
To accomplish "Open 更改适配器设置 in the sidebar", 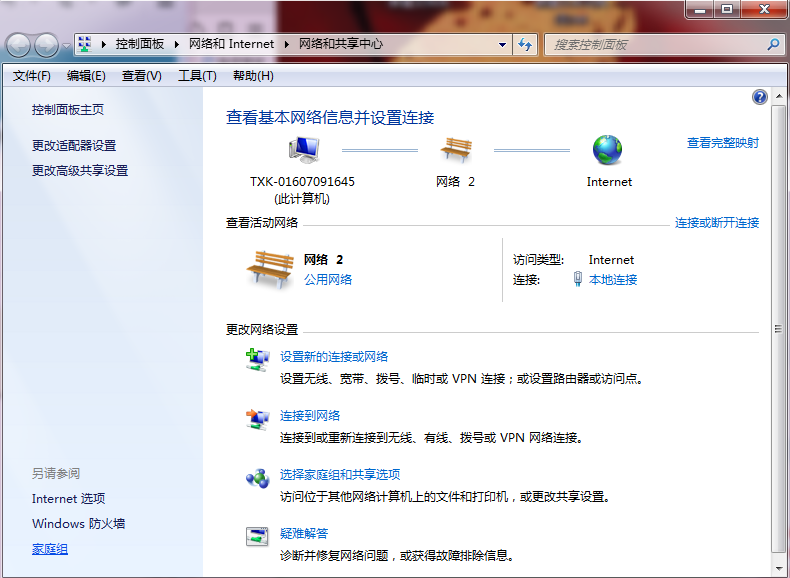I will click(74, 146).
